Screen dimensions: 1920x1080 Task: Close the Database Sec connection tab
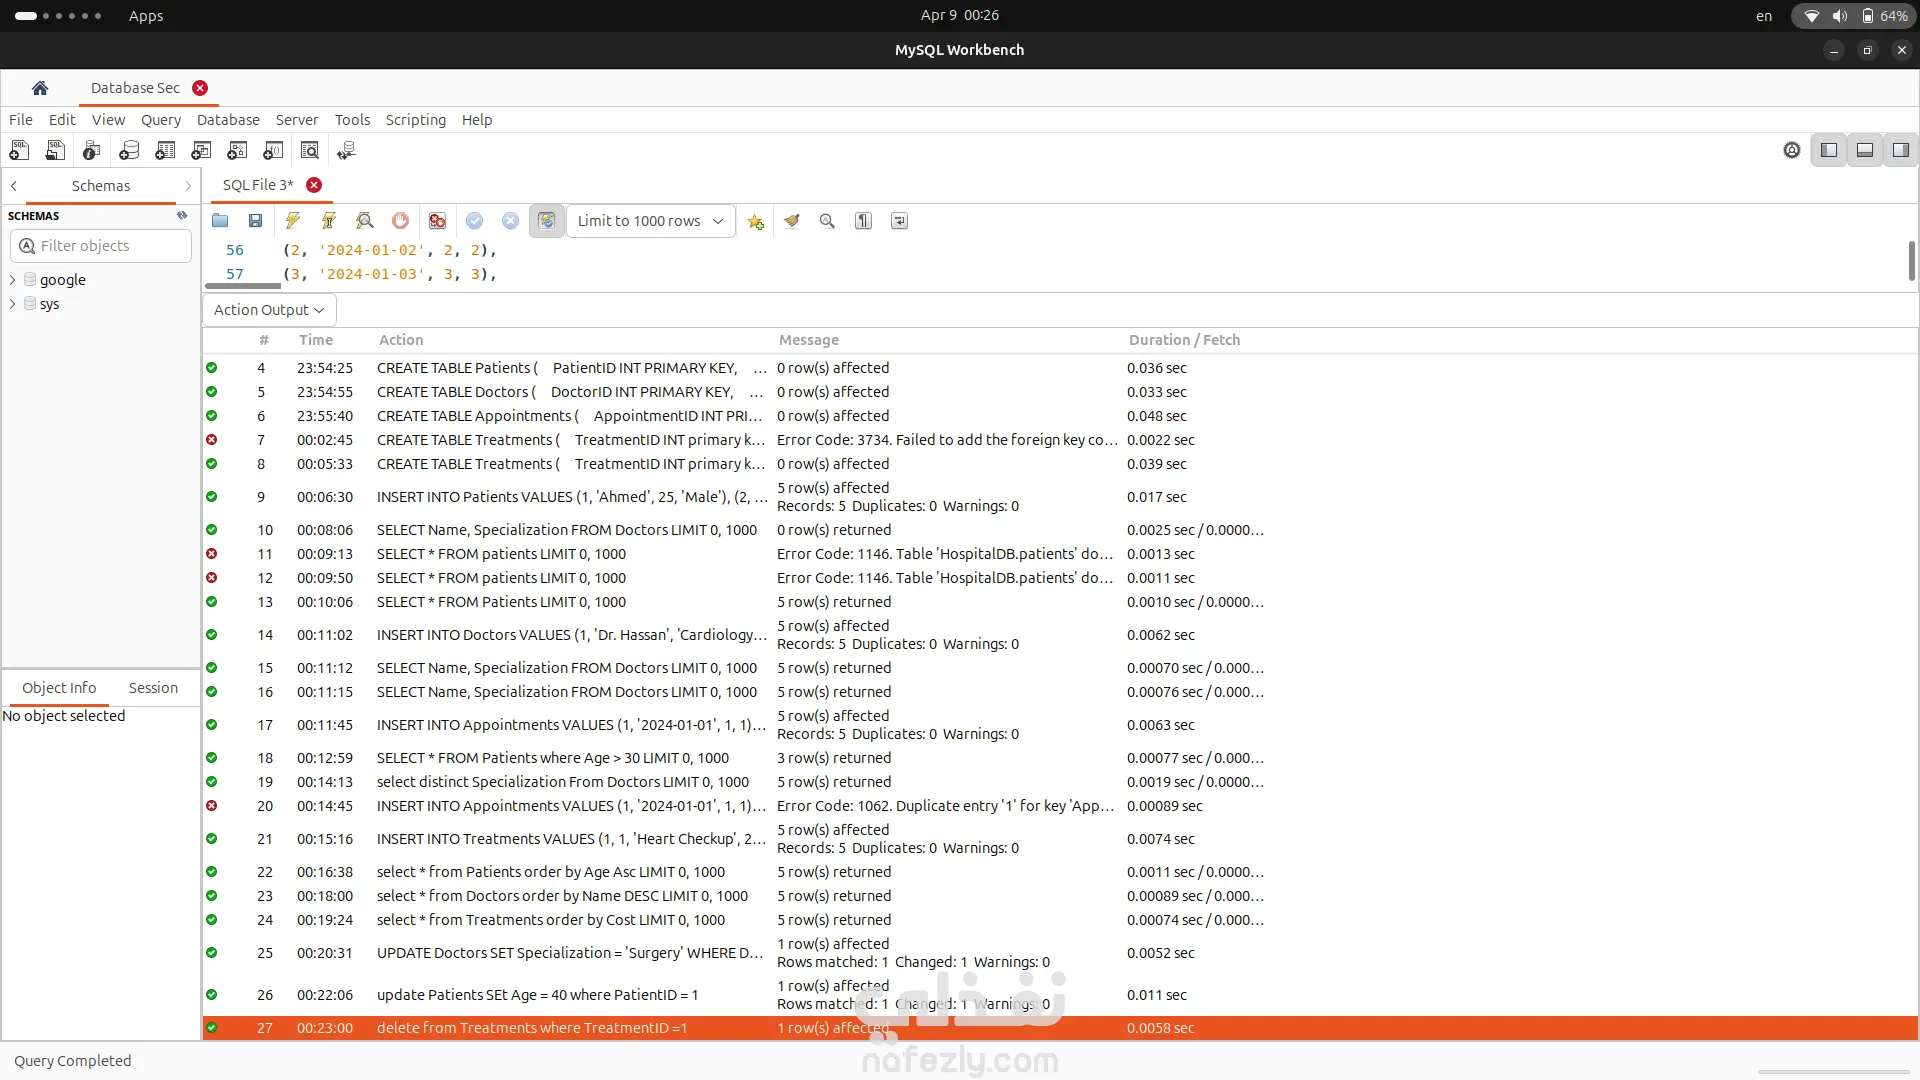(200, 88)
